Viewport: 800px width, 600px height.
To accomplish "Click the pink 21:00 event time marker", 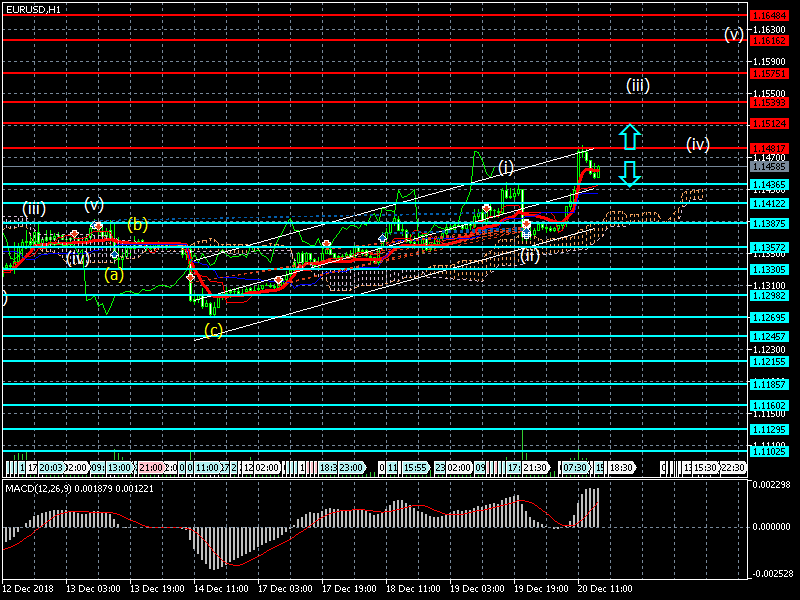I will click(151, 467).
